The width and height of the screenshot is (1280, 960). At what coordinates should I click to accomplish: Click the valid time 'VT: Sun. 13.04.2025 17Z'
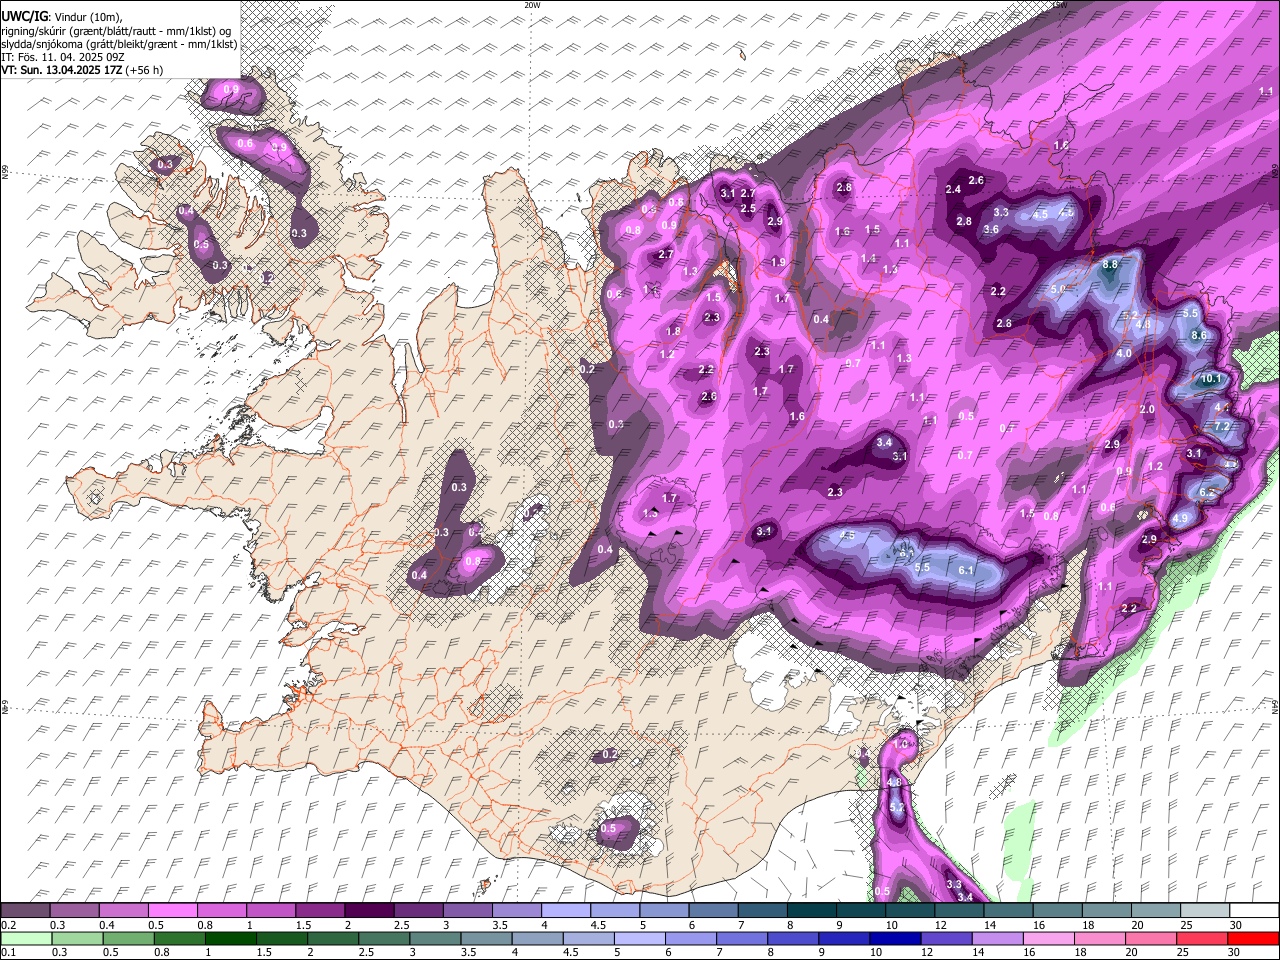click(60, 70)
